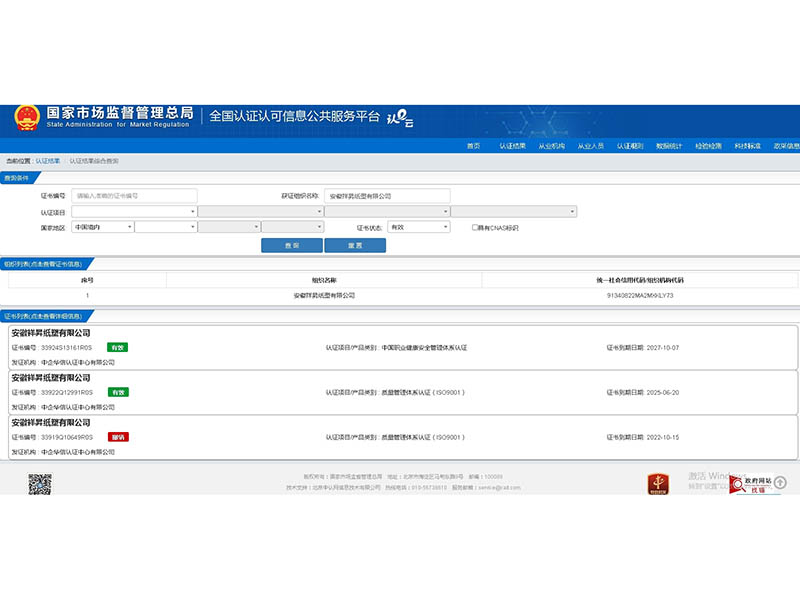Viewport: 800px width, 600px height.
Task: Click expiry date 2027-10-07
Action: tap(663, 347)
